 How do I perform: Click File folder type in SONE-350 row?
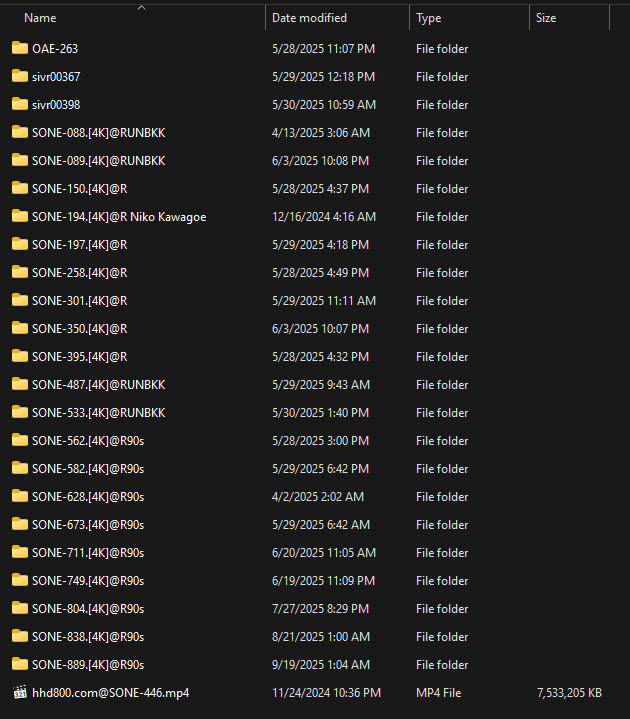click(x=442, y=329)
